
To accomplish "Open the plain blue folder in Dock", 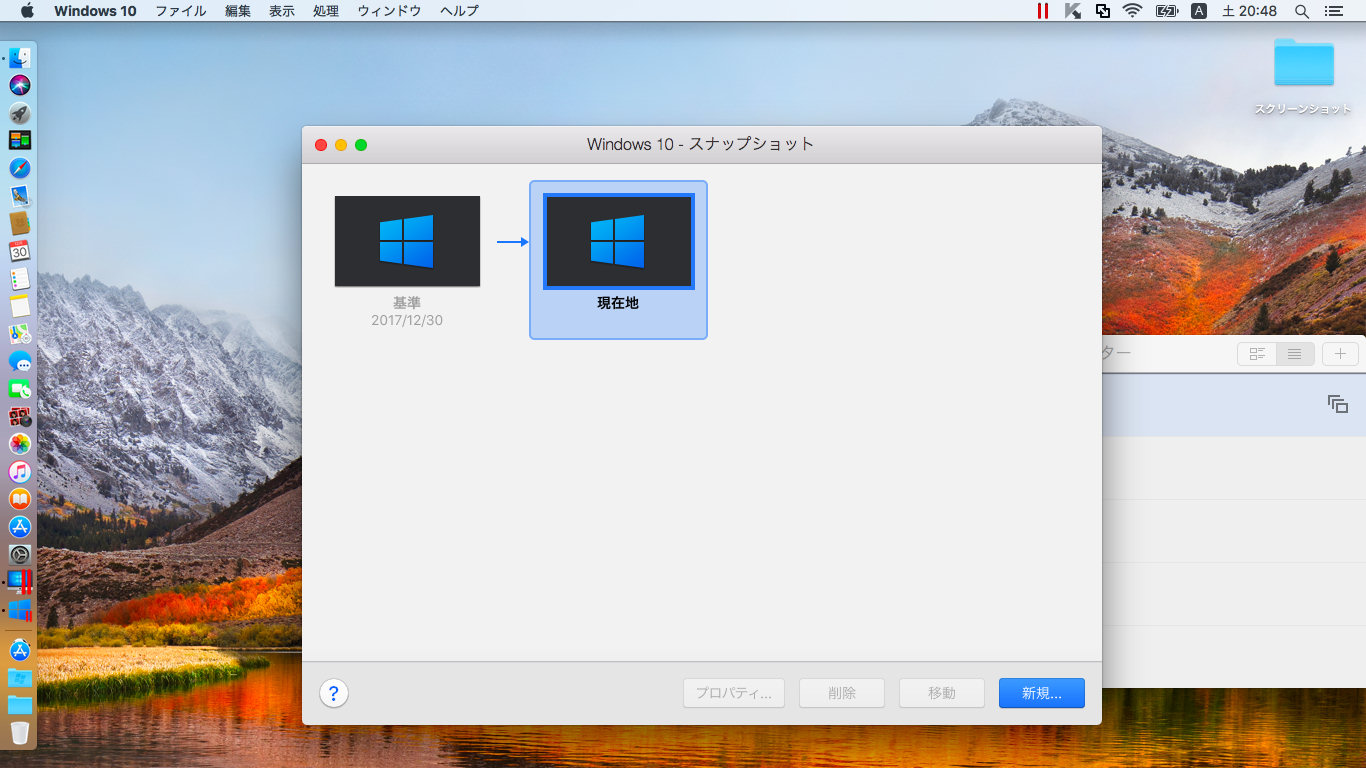I will click(x=20, y=705).
